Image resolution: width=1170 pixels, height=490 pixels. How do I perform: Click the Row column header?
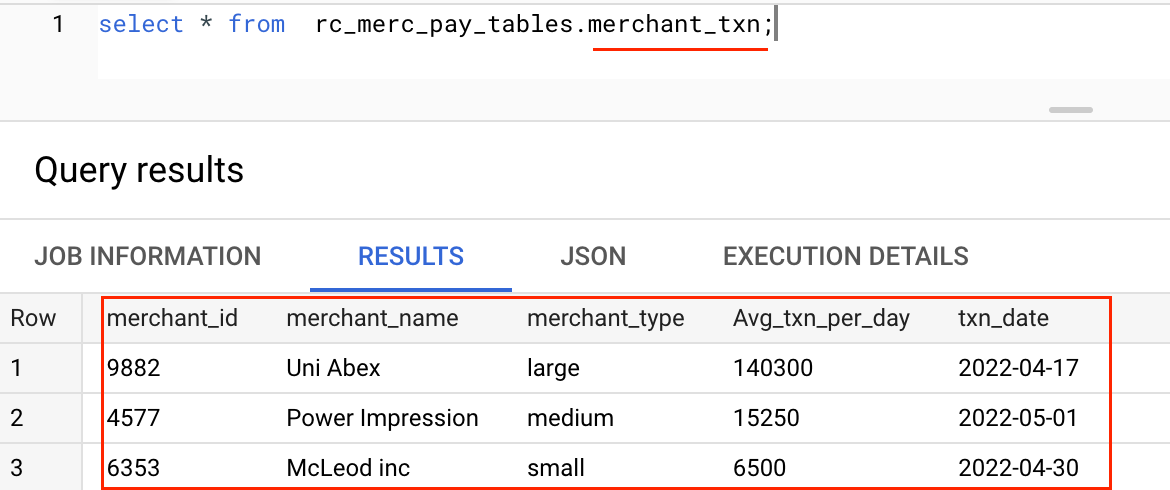click(34, 318)
